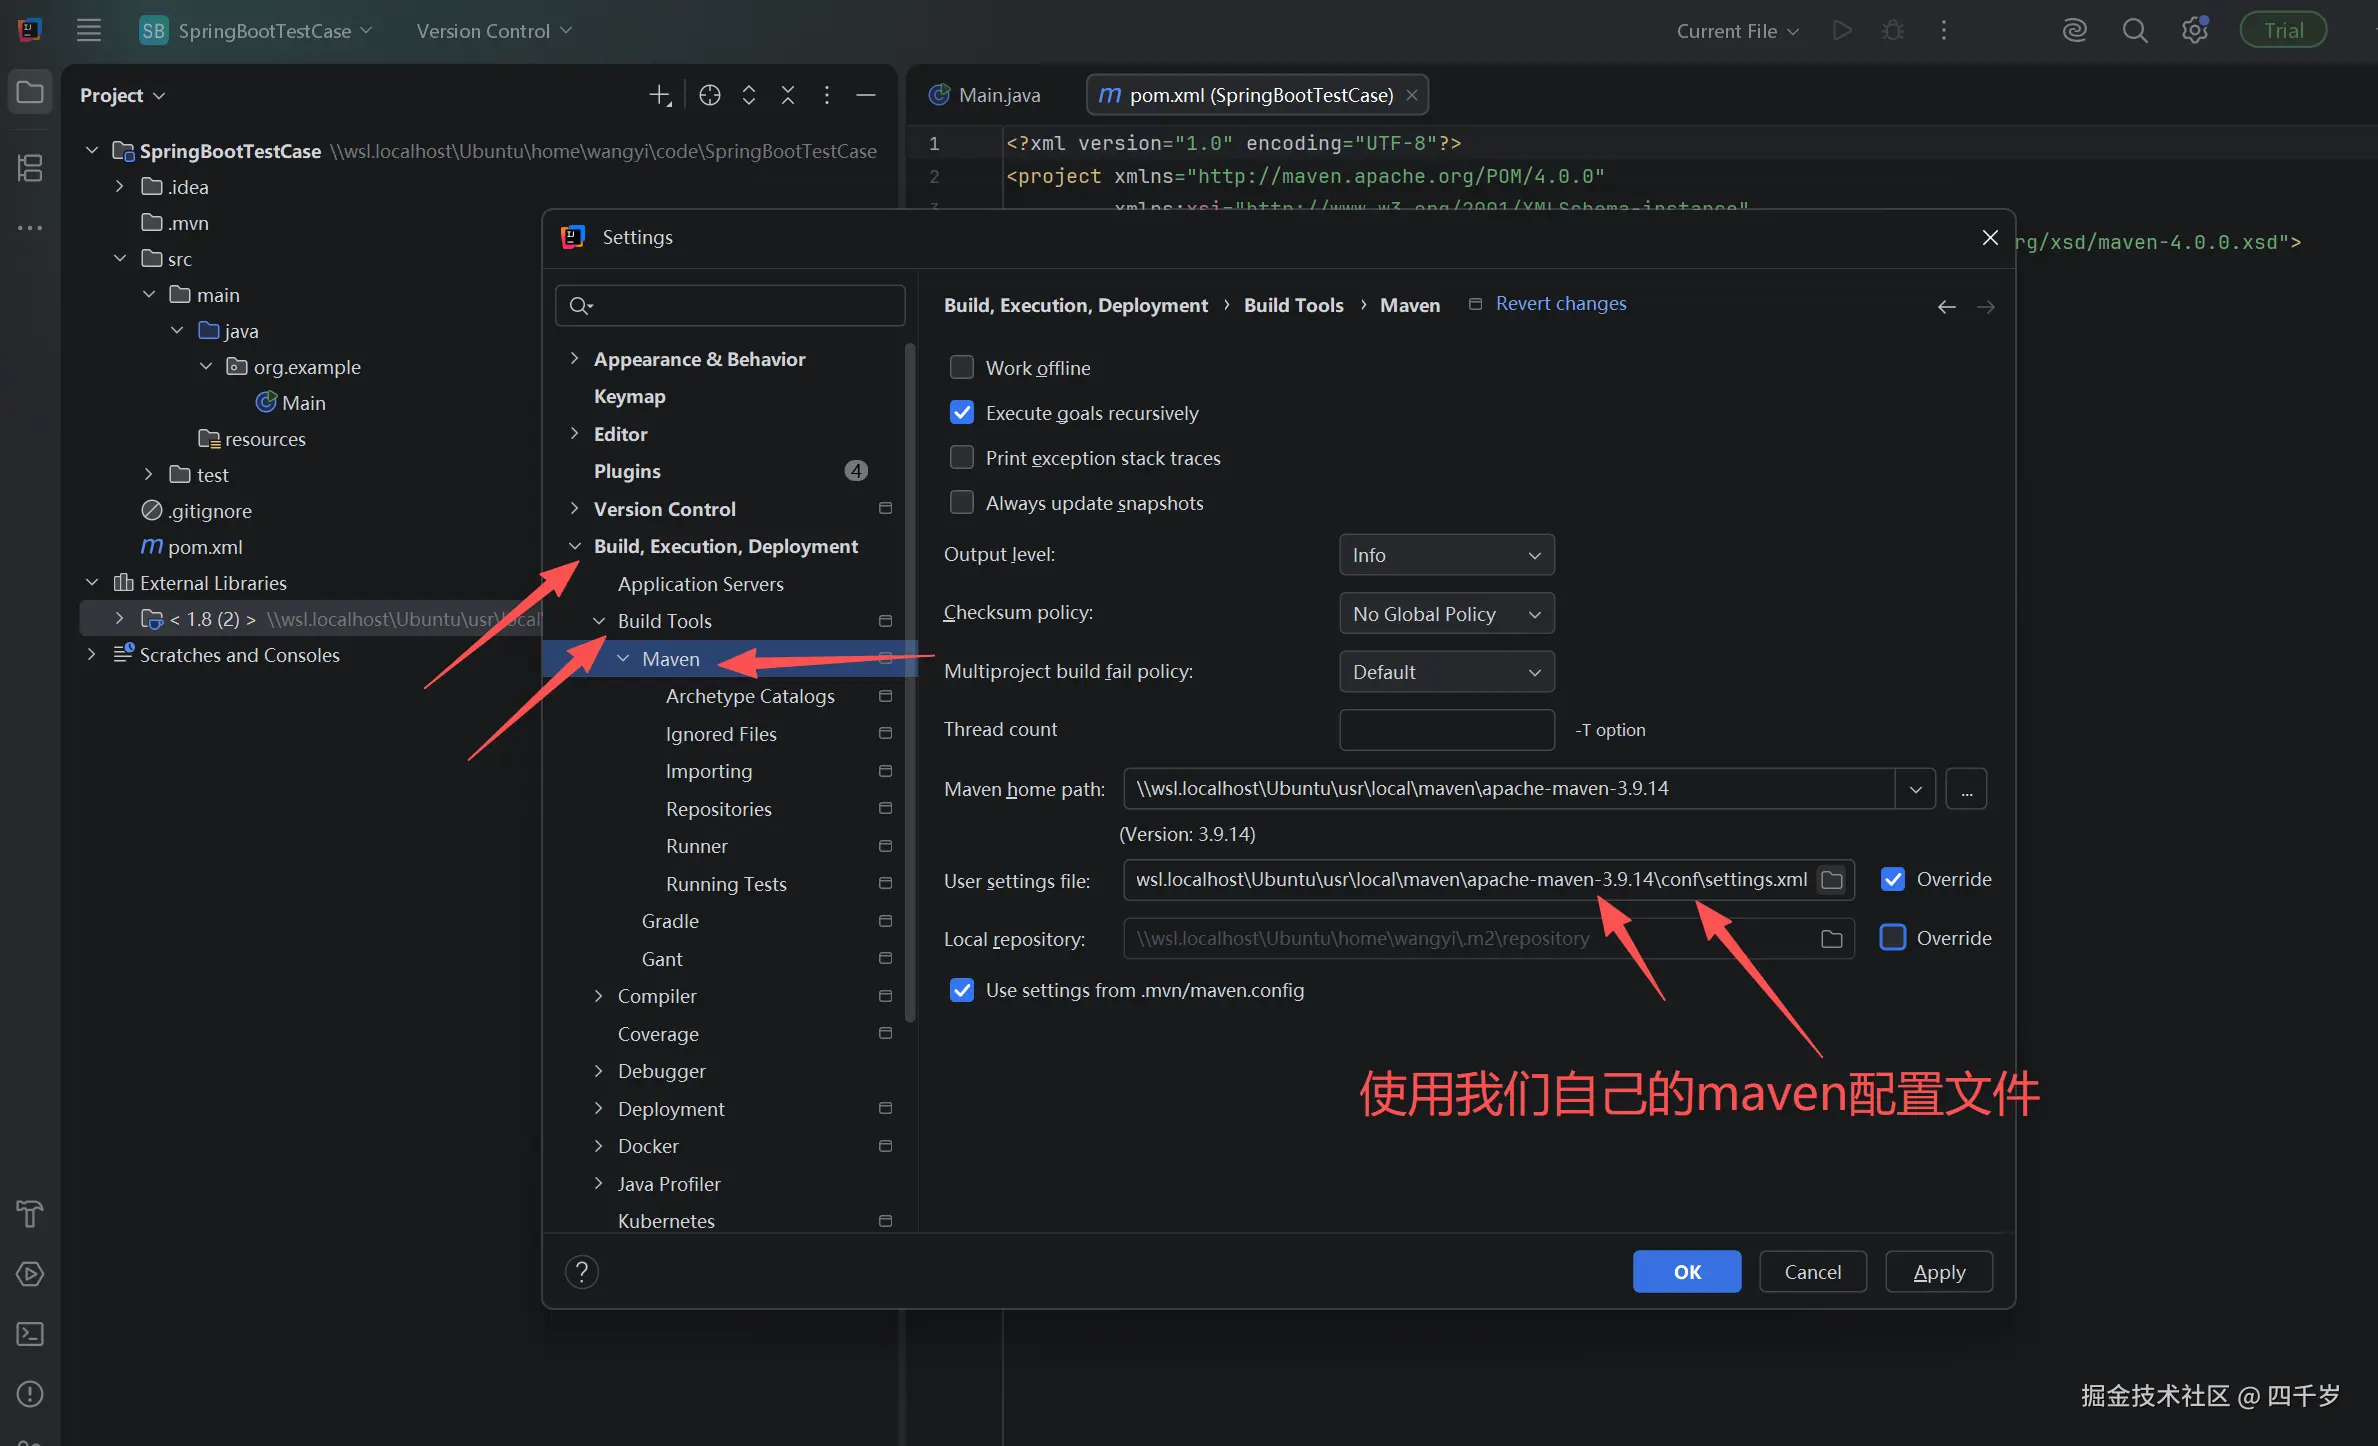Open the Checksum policy dropdown
This screenshot has height=1446, width=2378.
(x=1446, y=614)
